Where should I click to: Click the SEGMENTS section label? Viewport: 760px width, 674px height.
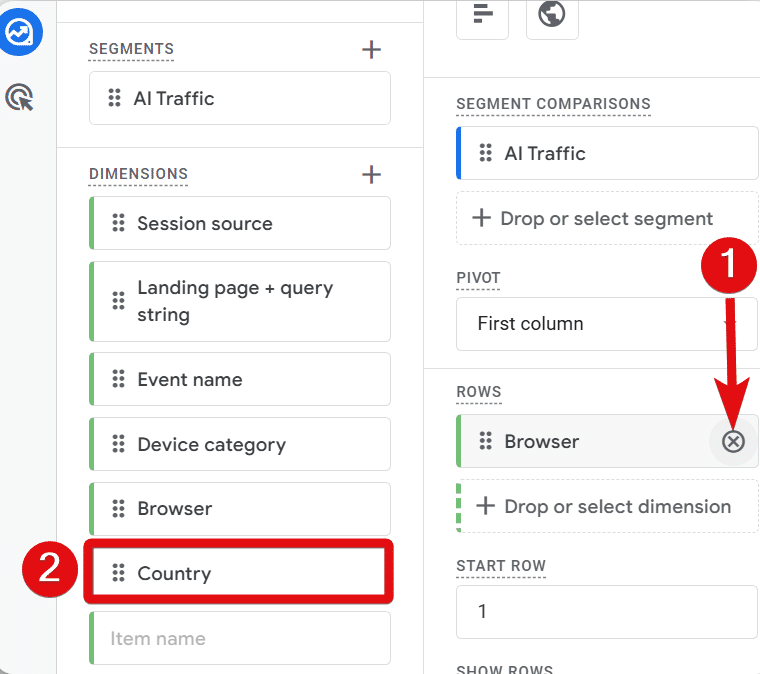coord(131,49)
